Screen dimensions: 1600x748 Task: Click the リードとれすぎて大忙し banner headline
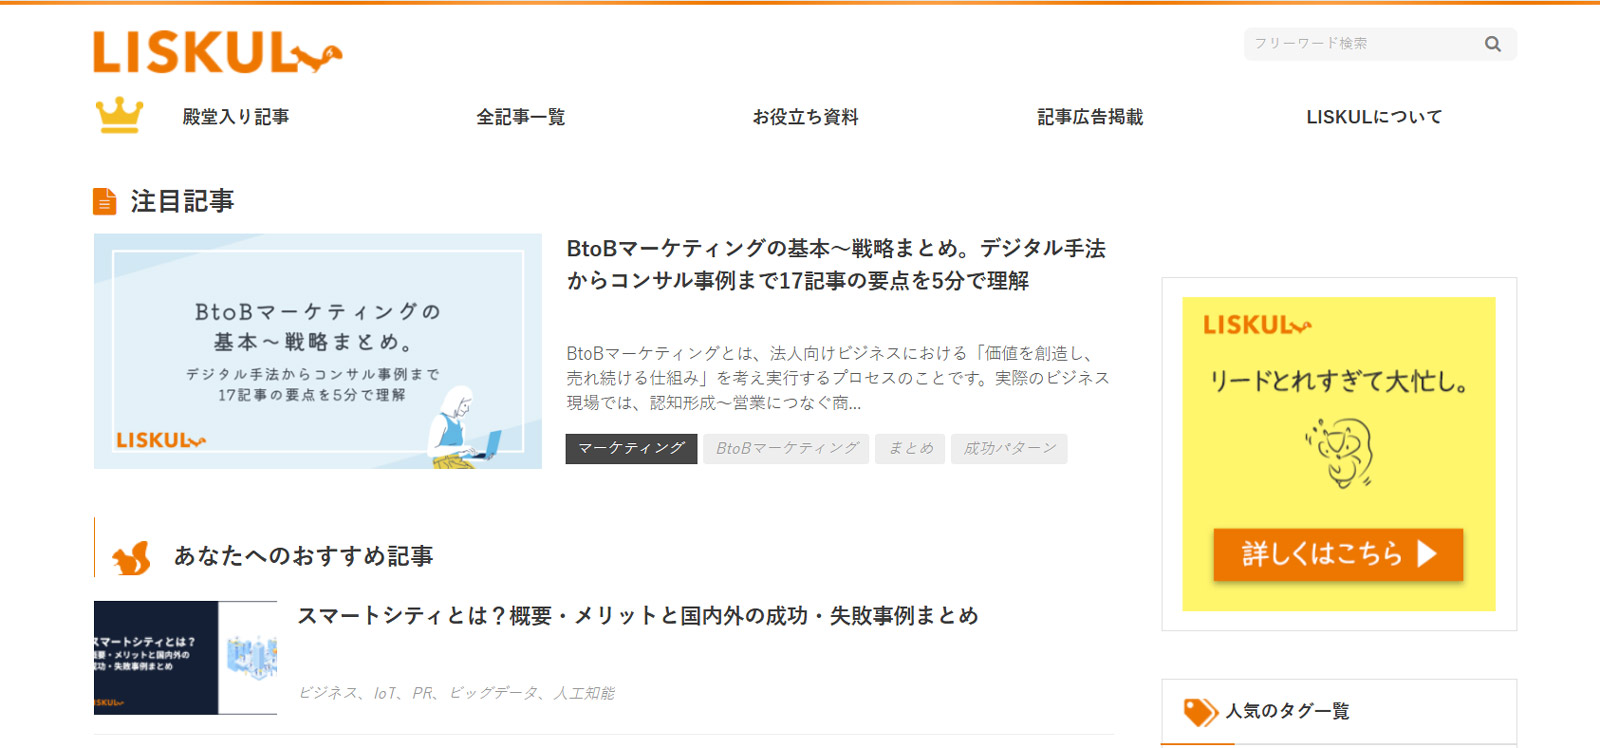click(1338, 381)
